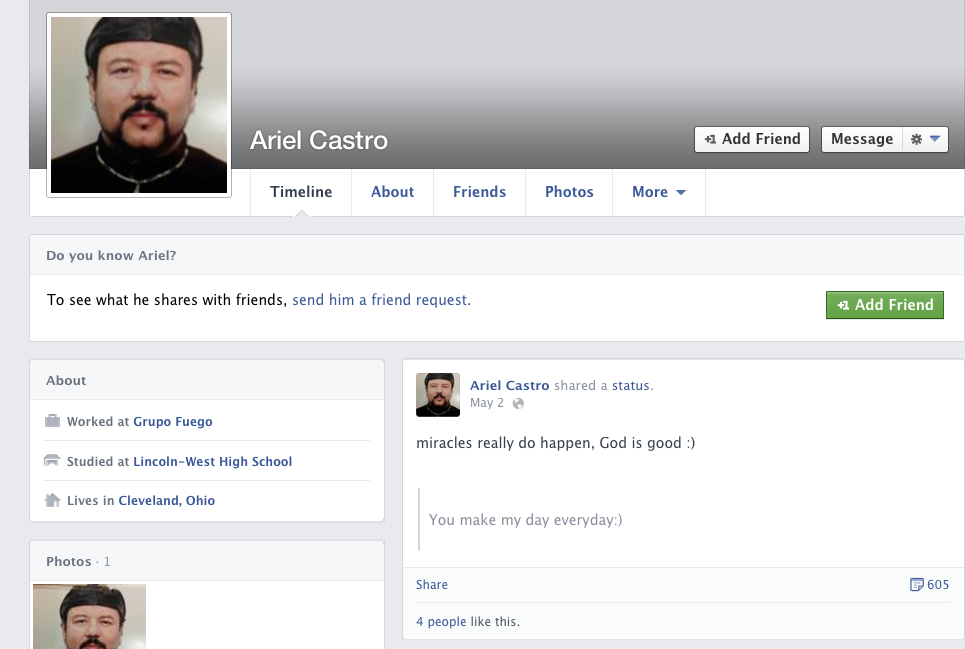Click the Message button
965x649 pixels.
point(861,139)
